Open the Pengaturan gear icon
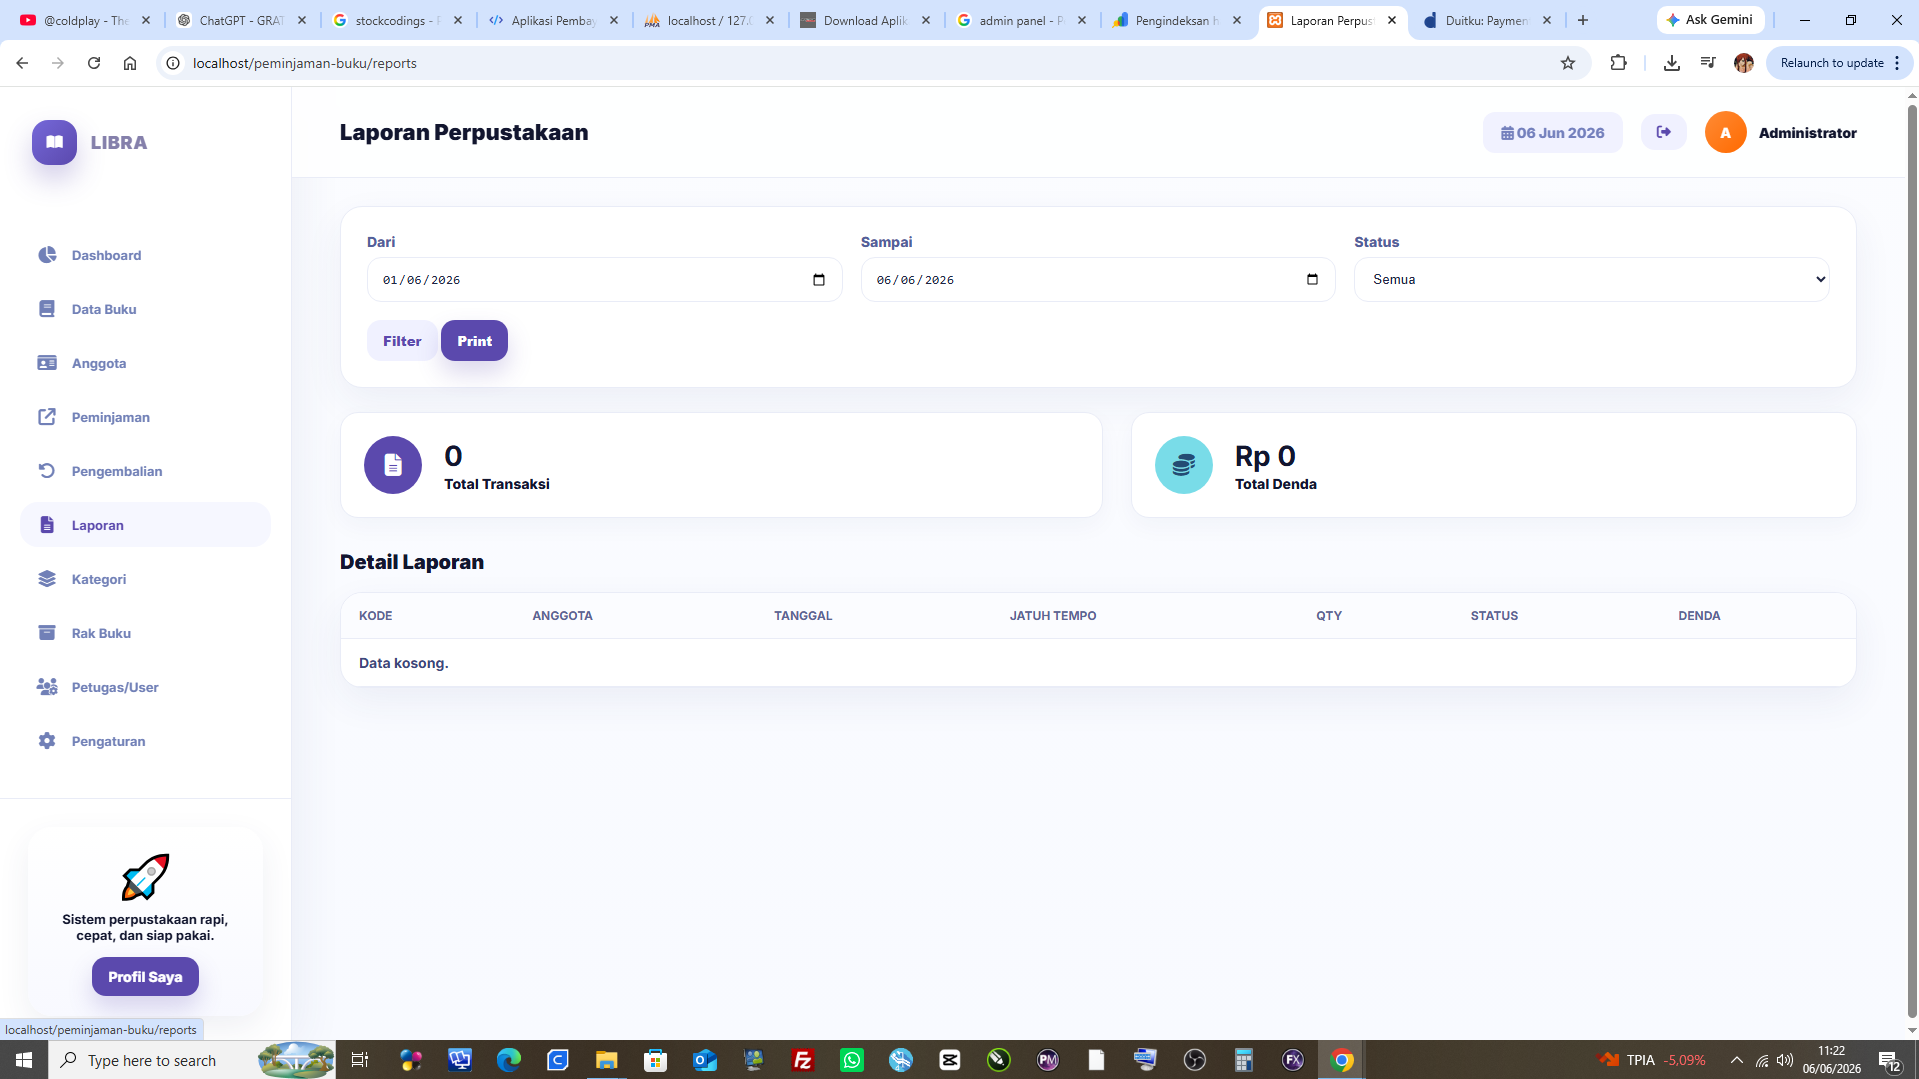Viewport: 1919px width, 1079px height. click(47, 741)
